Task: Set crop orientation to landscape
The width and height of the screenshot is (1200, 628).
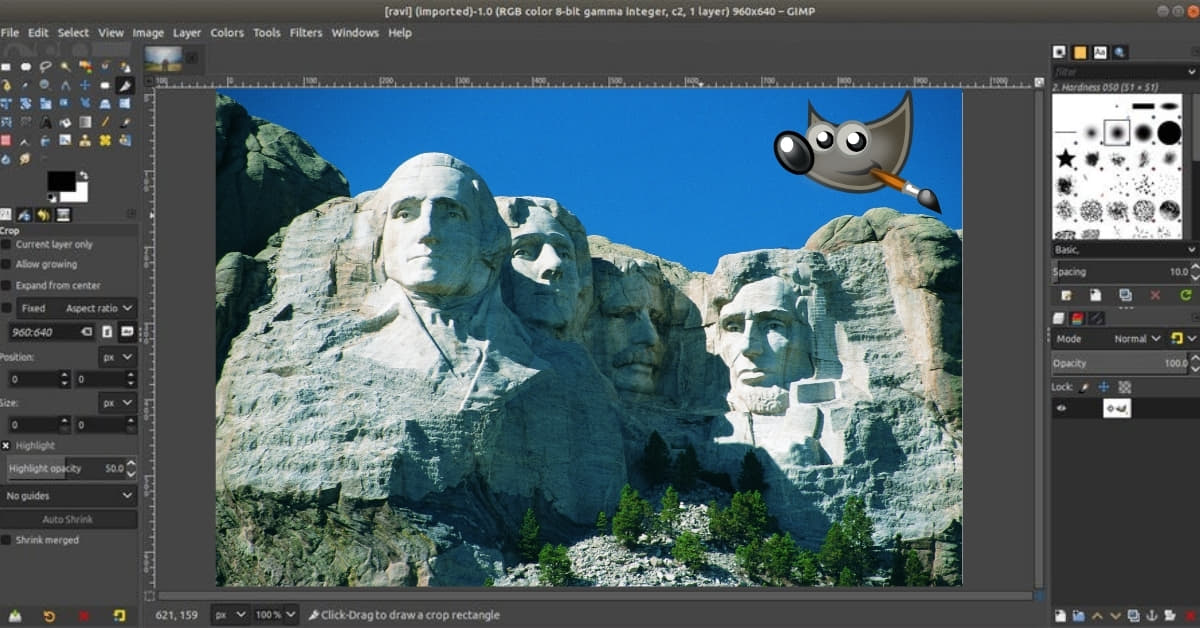Action: click(127, 331)
